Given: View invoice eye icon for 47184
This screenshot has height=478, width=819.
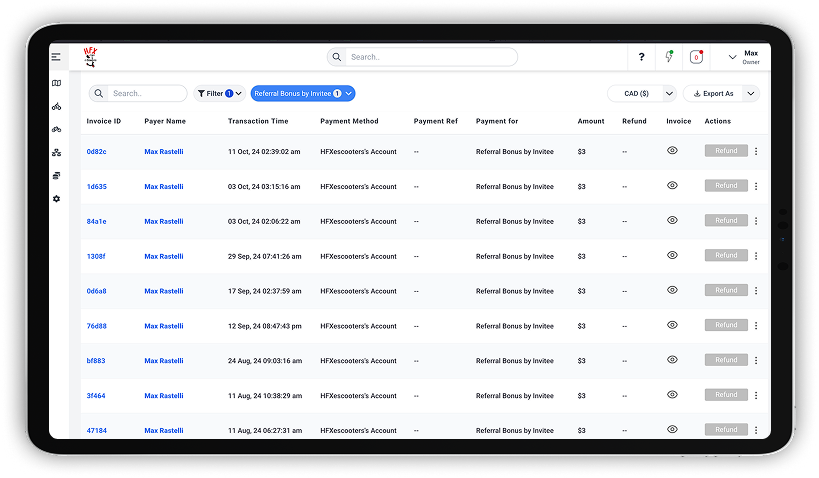Looking at the screenshot, I should [672, 429].
